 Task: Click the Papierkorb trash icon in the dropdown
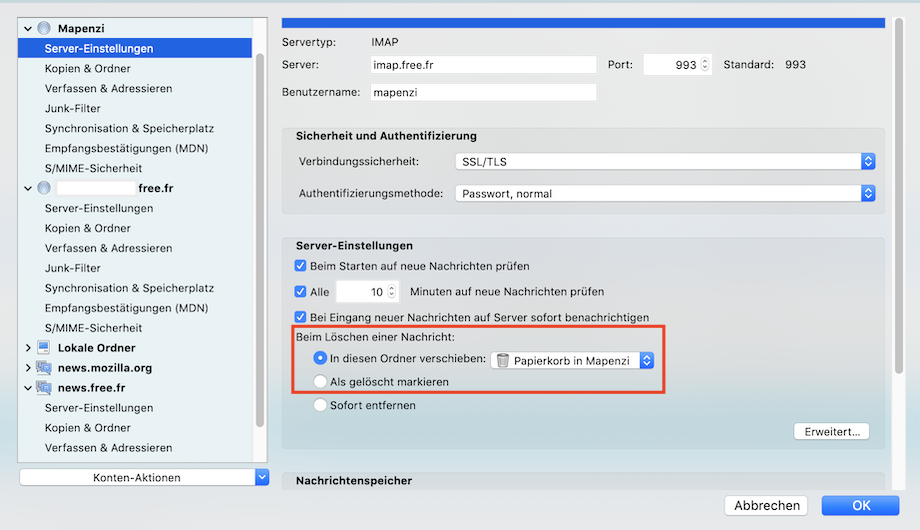tap(502, 360)
